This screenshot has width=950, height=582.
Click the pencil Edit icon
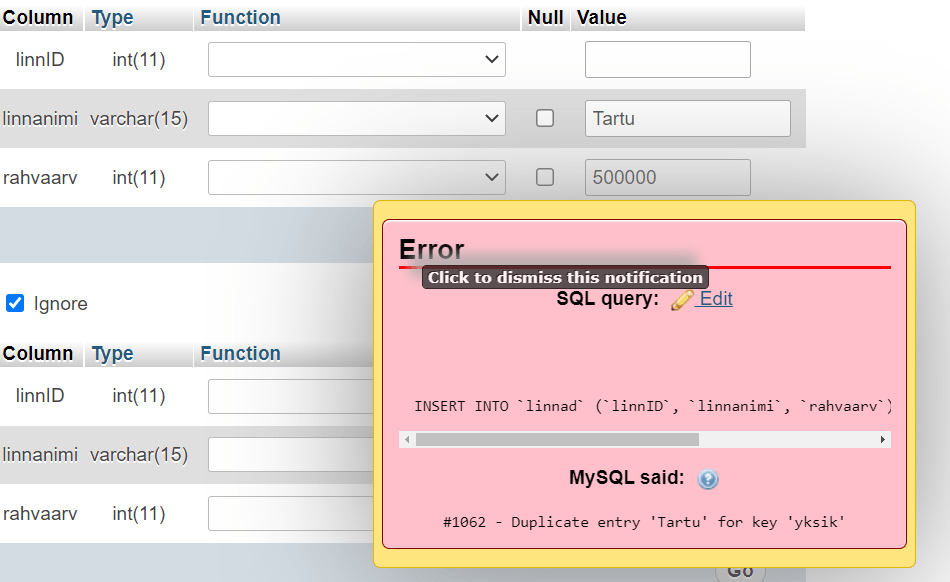point(682,299)
